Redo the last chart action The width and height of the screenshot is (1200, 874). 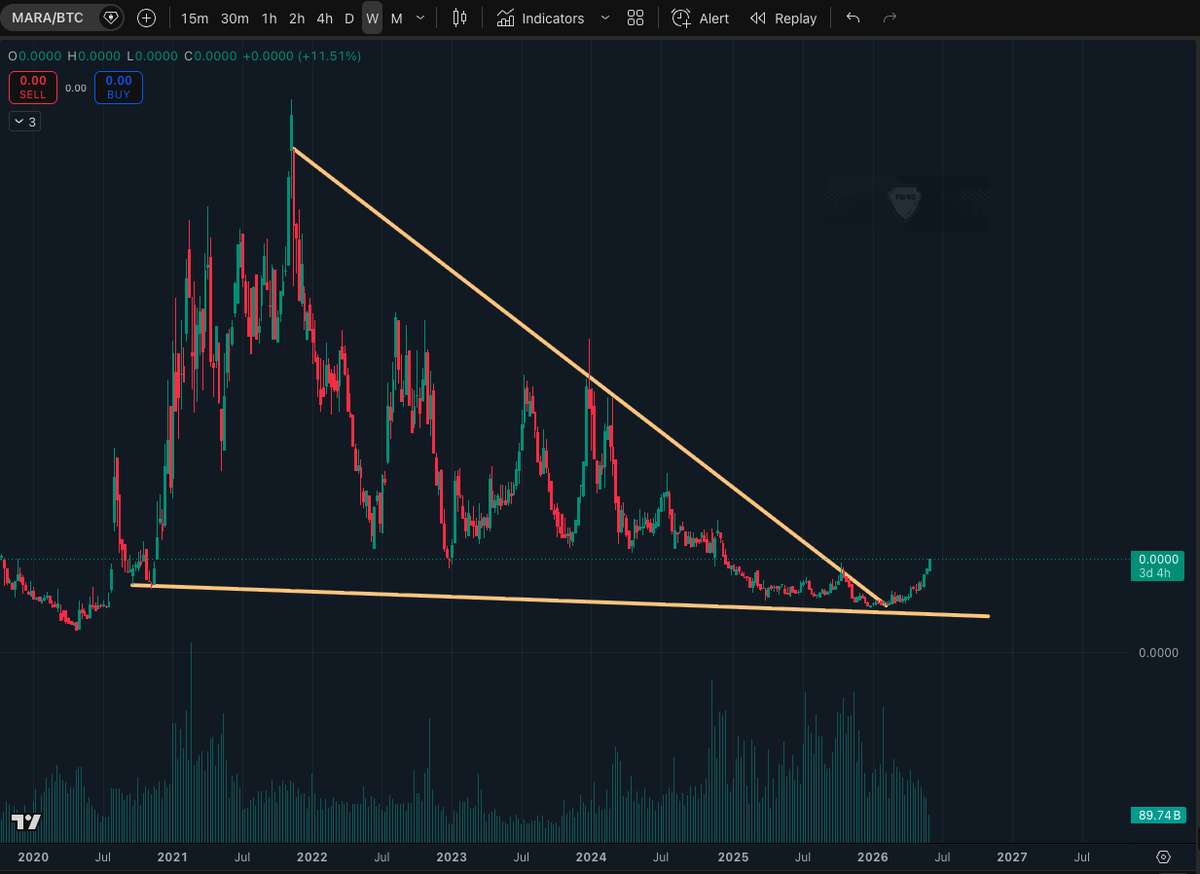pyautogui.click(x=889, y=18)
